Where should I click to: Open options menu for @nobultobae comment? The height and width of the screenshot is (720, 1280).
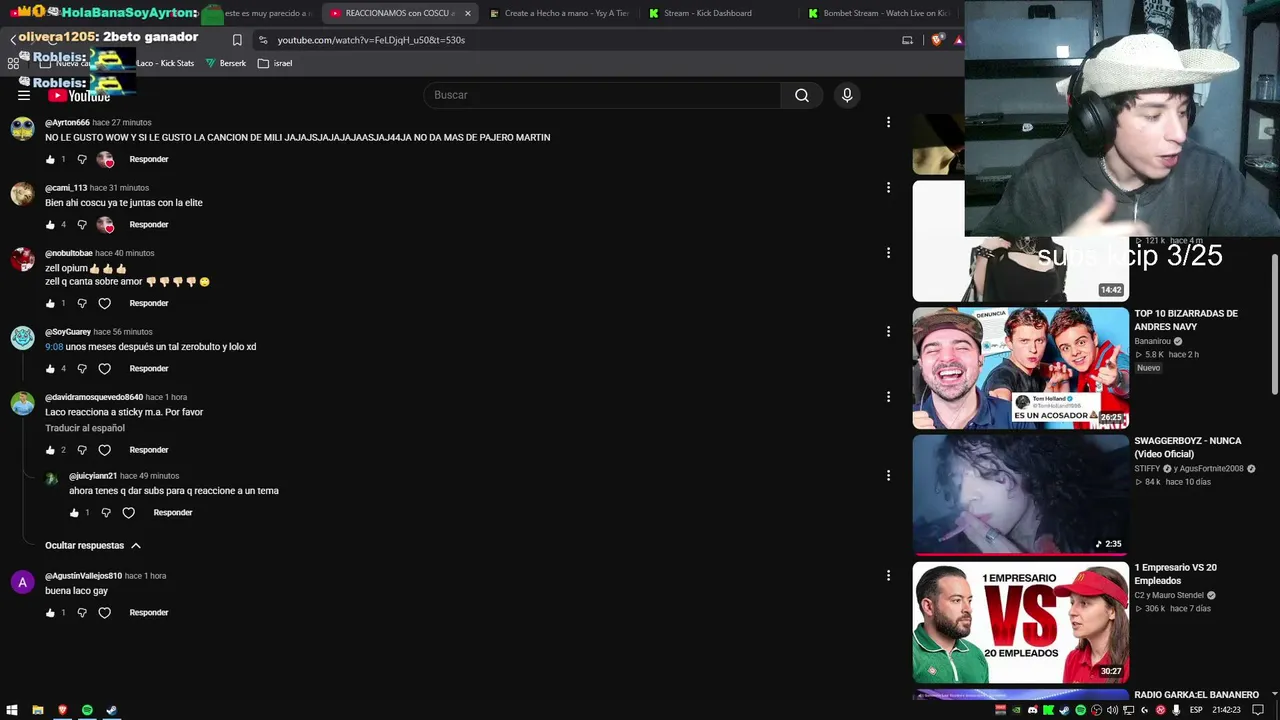click(888, 253)
